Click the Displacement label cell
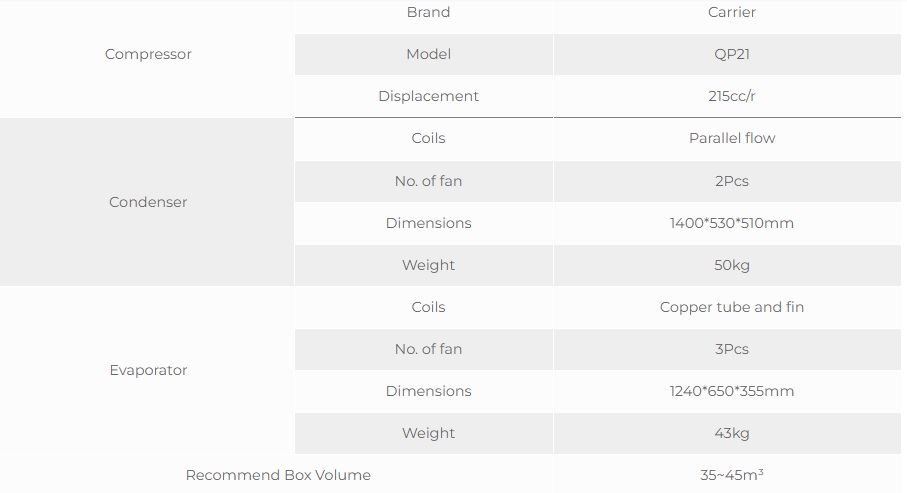907x493 pixels. click(428, 96)
